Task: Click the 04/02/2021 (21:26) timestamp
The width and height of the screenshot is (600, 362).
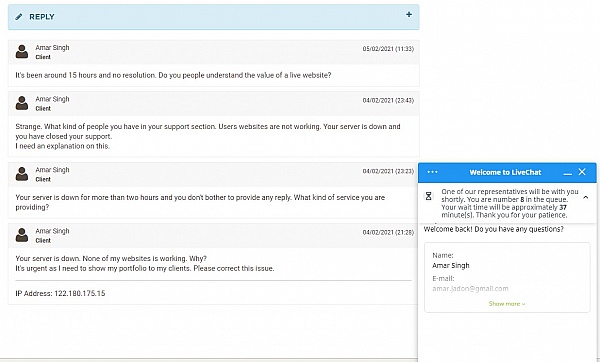Action: click(x=388, y=232)
